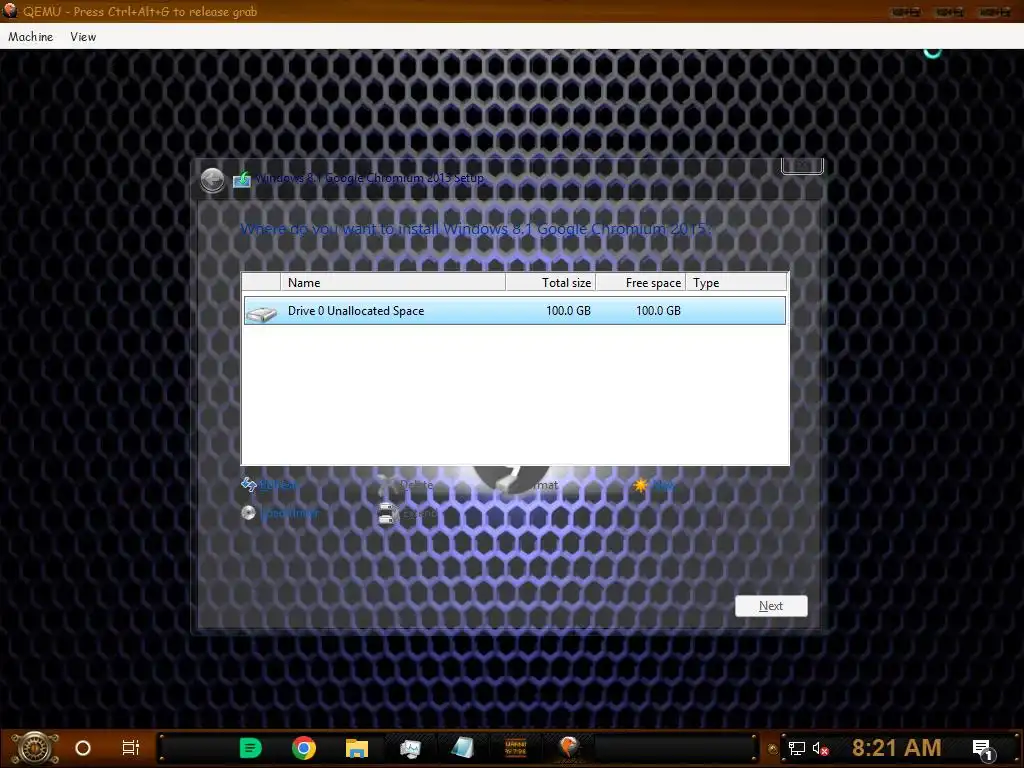The height and width of the screenshot is (768, 1024).
Task: Open the system monitor taskbar icon
Action: [x=410, y=748]
